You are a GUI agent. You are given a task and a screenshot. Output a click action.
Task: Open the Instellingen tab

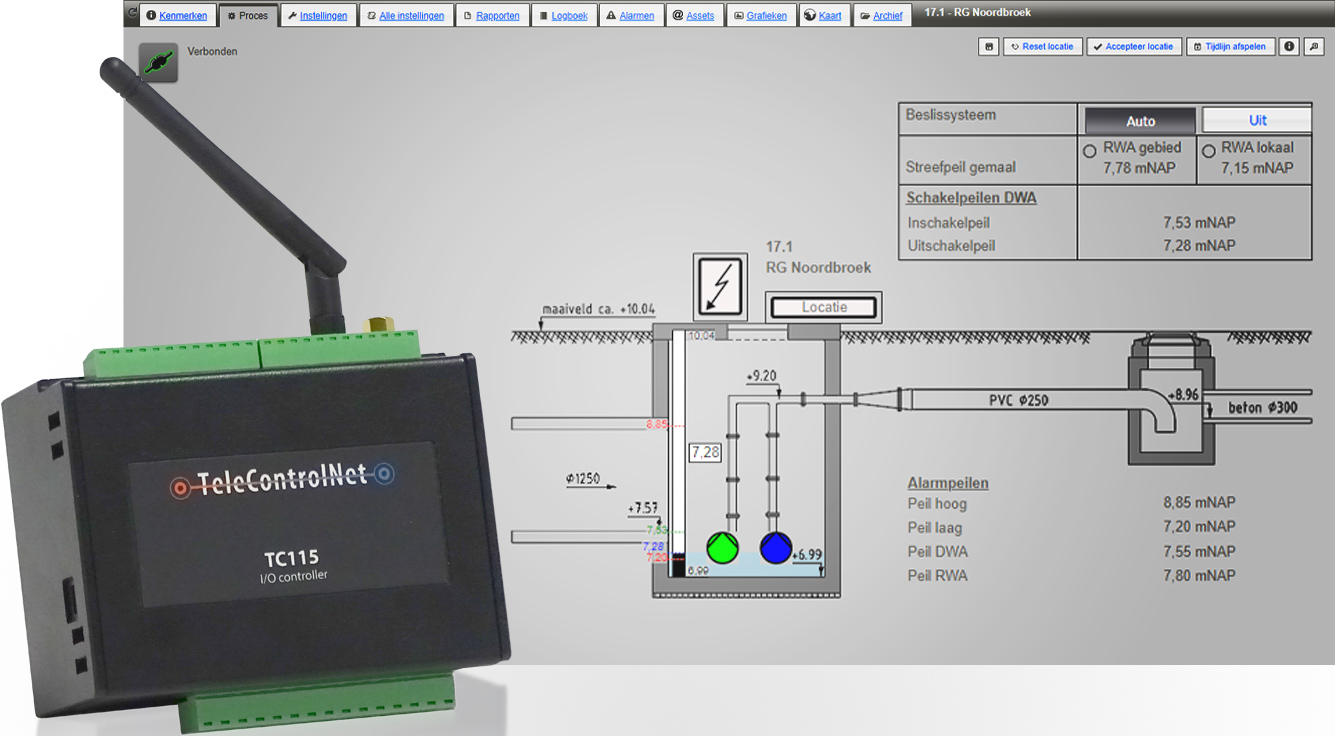pos(318,15)
